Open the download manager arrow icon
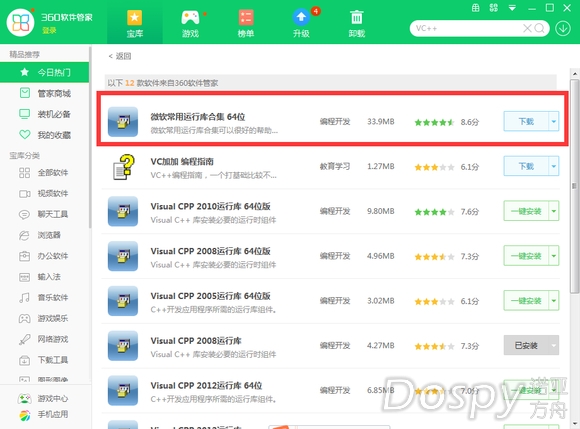 tap(563, 28)
